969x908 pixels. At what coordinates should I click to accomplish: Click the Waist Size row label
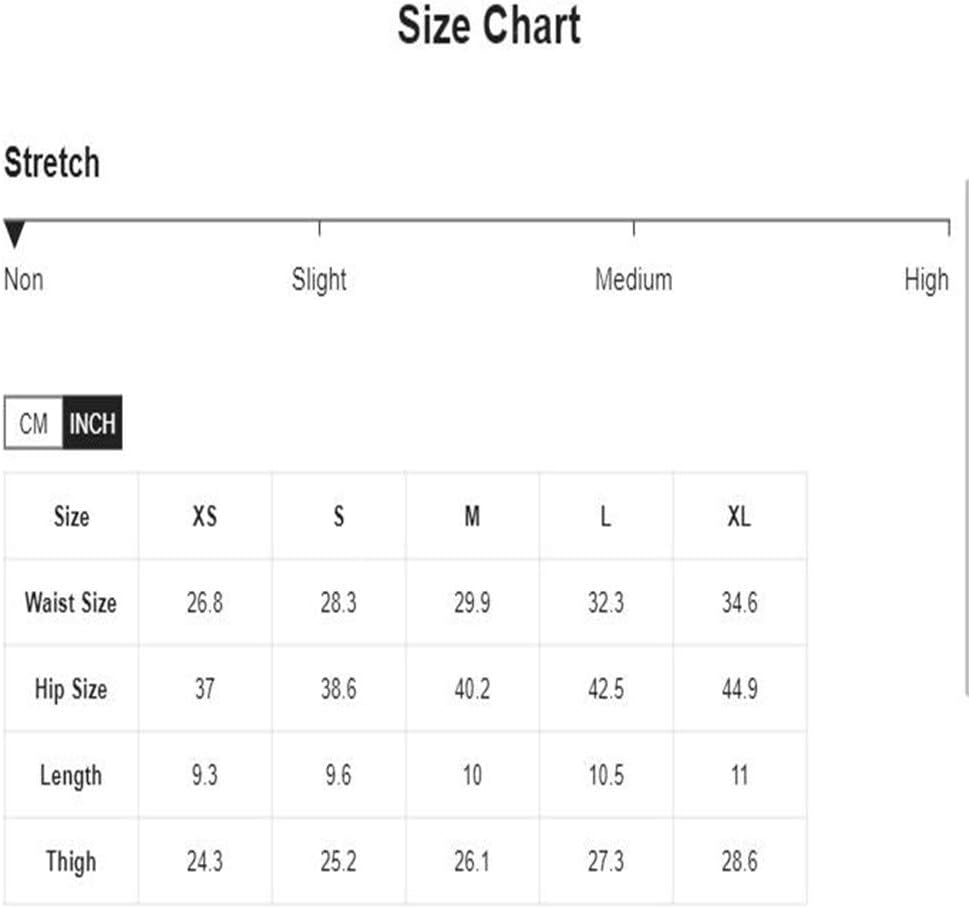click(x=71, y=603)
